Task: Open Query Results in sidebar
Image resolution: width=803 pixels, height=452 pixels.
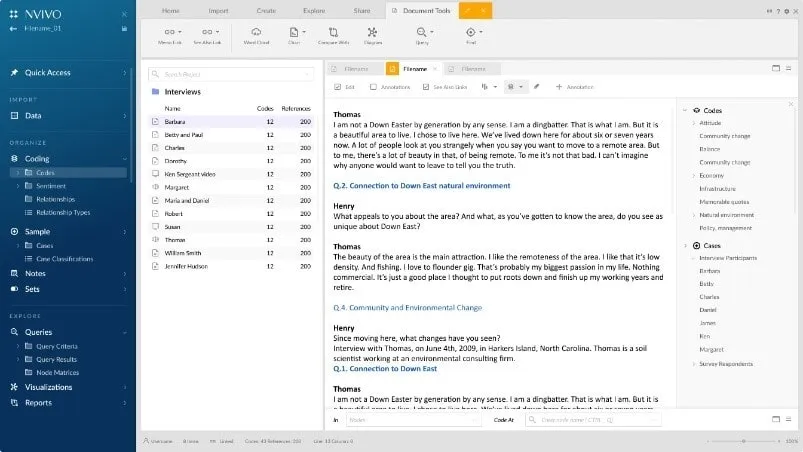Action: [x=56, y=359]
